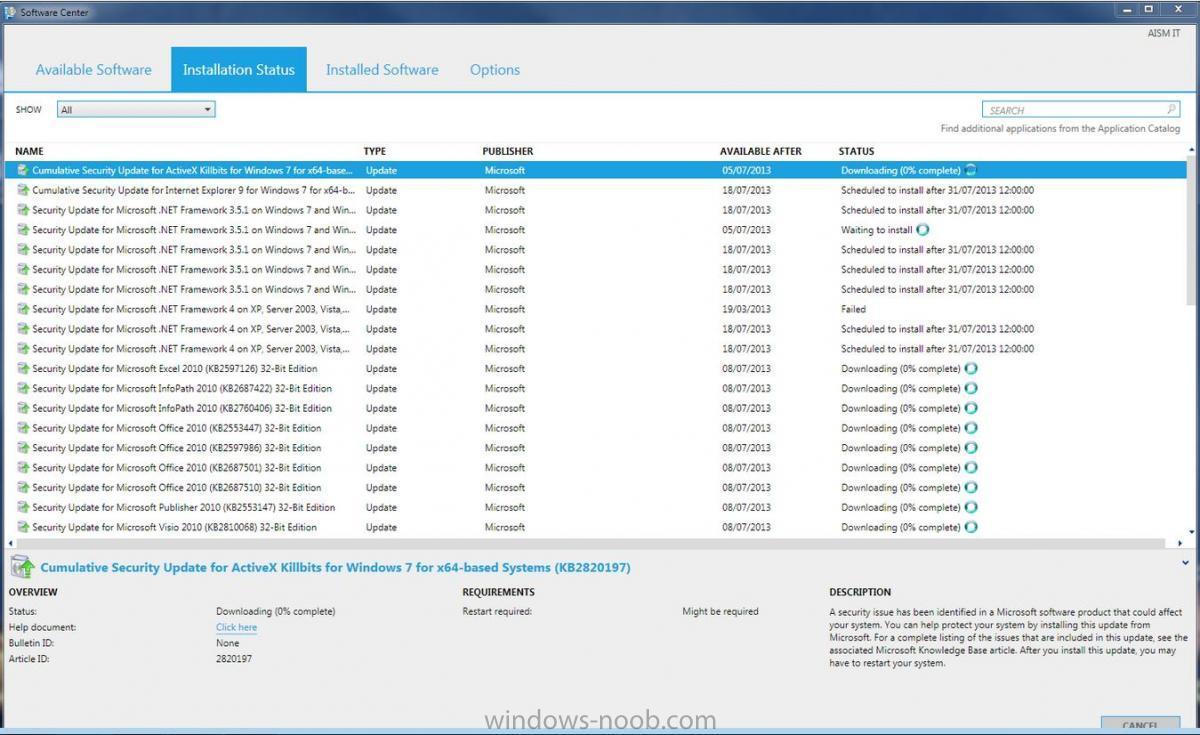Go to the Options tab

coord(495,70)
